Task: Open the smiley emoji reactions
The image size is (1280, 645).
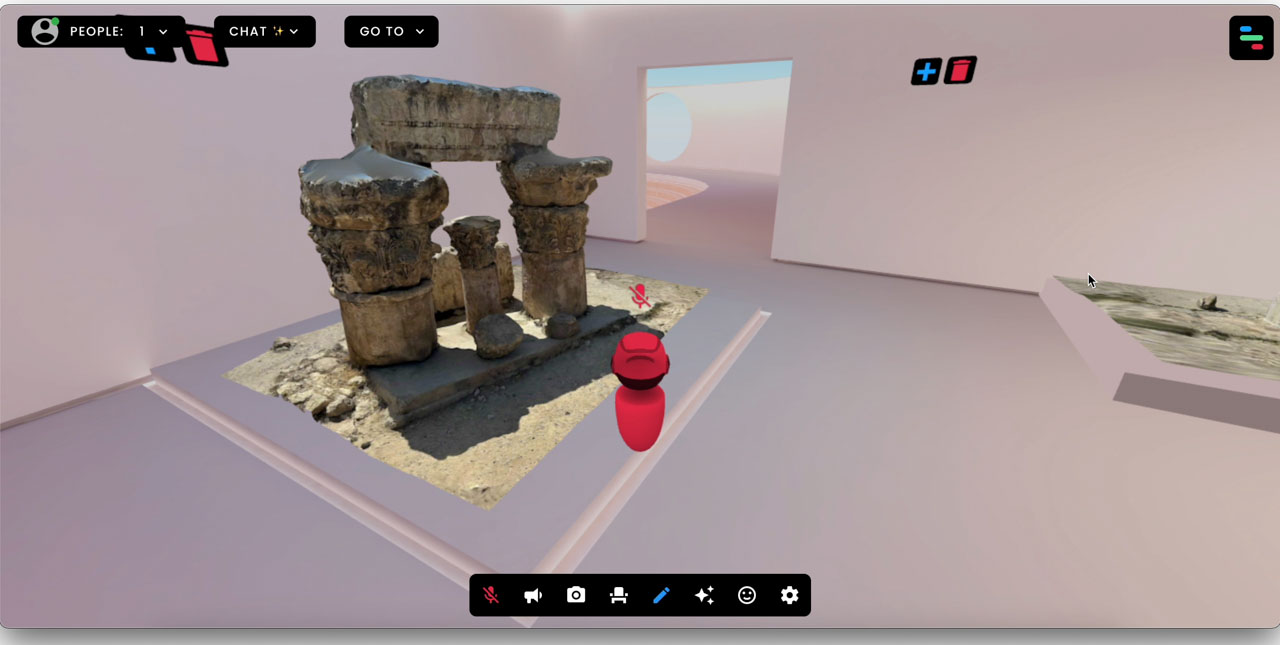Action: pyautogui.click(x=747, y=595)
